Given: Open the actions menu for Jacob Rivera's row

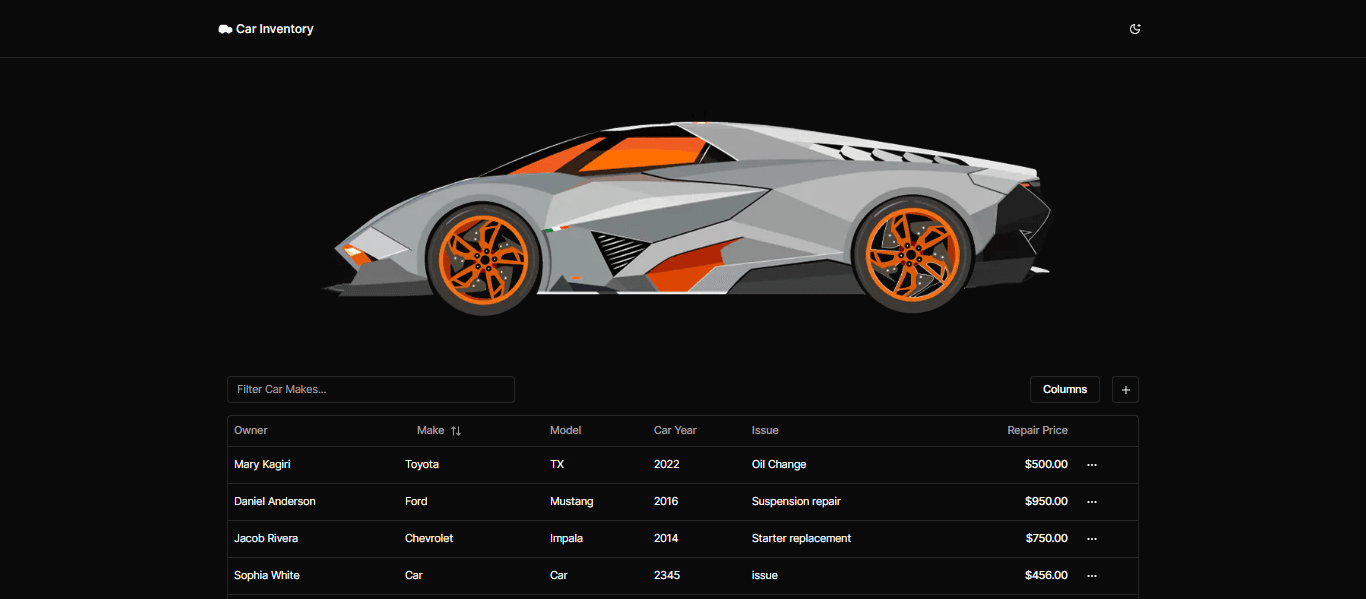Looking at the screenshot, I should point(1091,538).
